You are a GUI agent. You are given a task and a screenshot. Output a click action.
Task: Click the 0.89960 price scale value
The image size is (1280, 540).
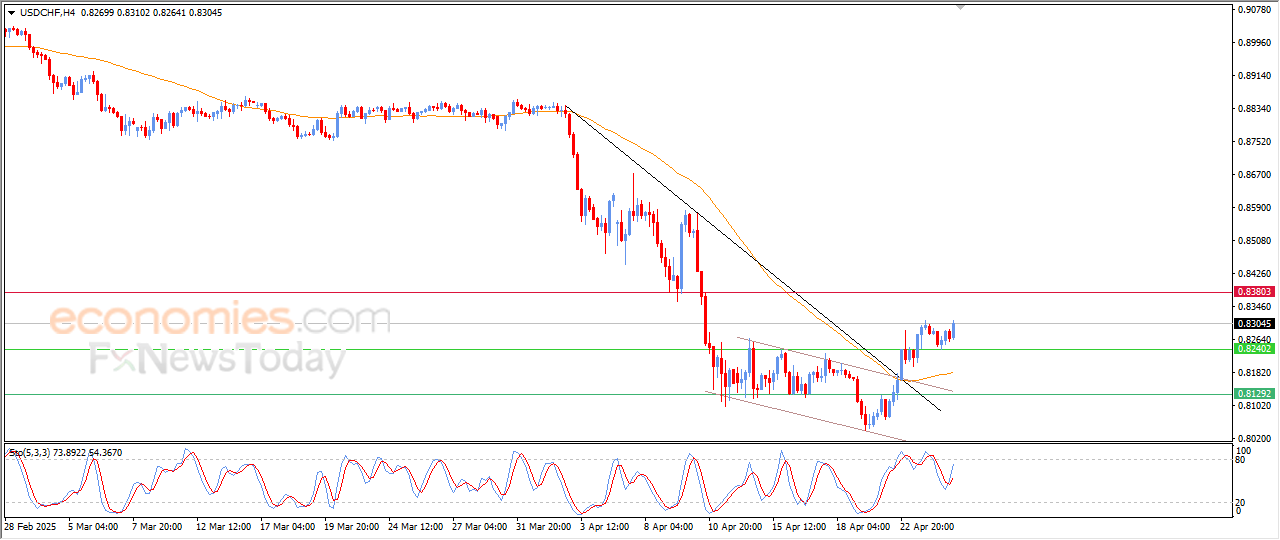pos(1255,43)
